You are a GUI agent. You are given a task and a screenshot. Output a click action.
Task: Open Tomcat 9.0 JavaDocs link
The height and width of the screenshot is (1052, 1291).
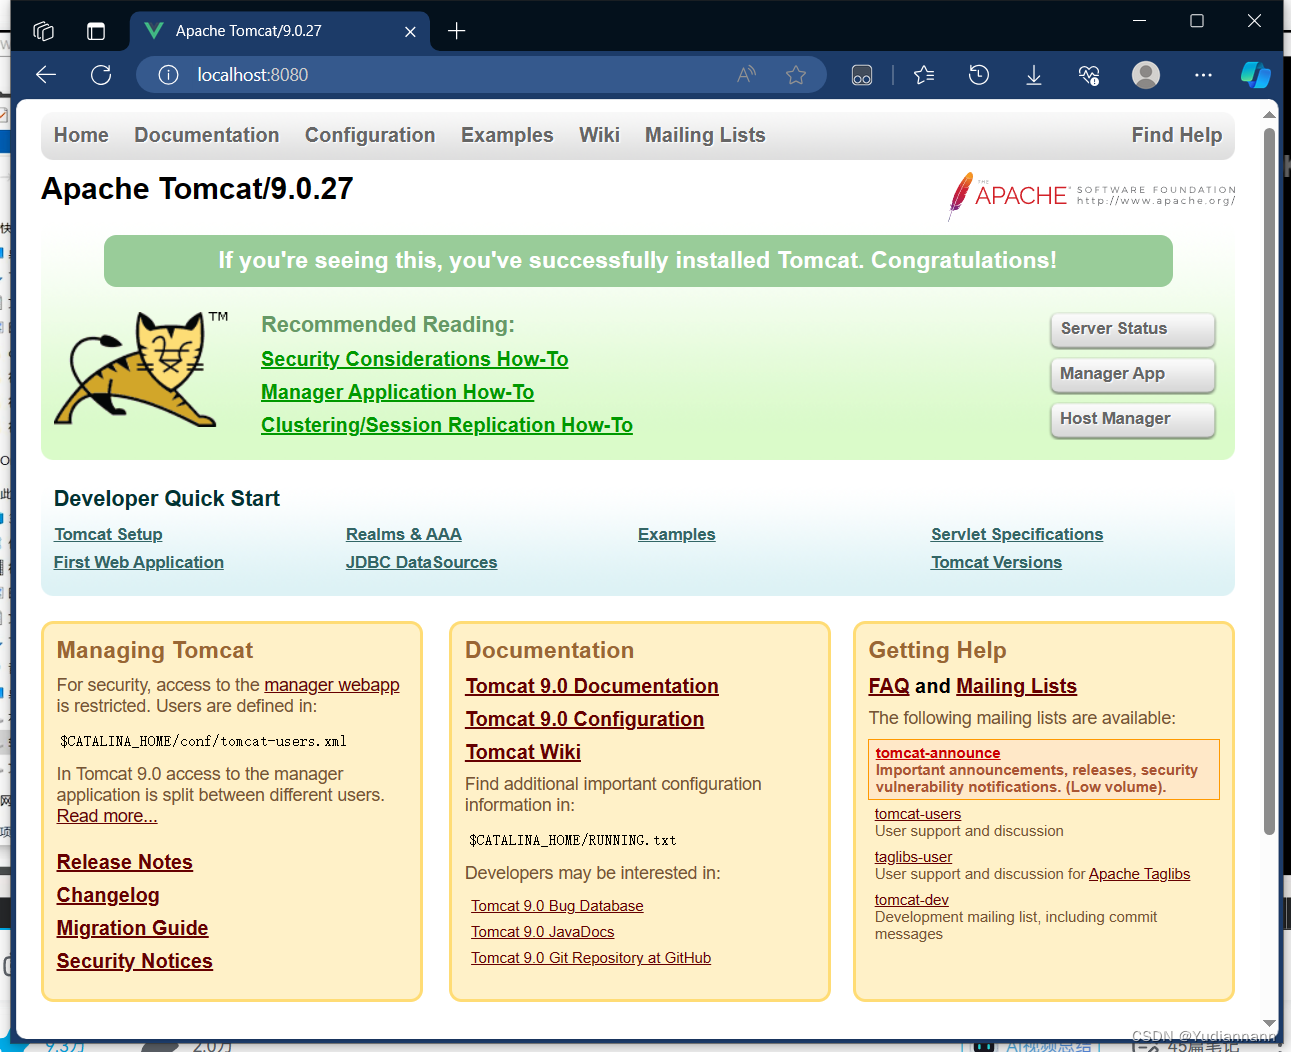click(x=543, y=932)
